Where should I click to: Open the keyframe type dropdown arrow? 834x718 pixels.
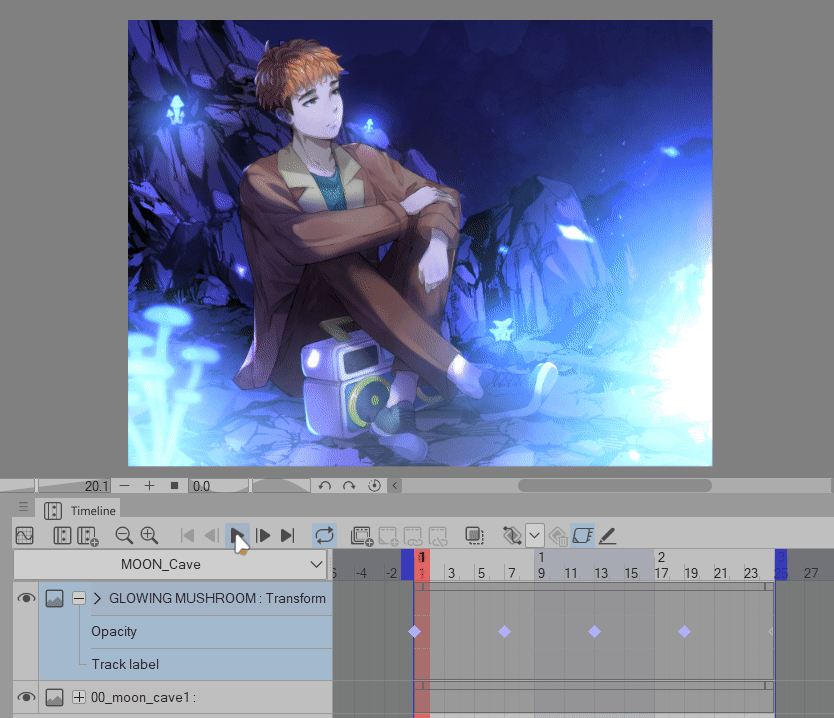[x=534, y=536]
